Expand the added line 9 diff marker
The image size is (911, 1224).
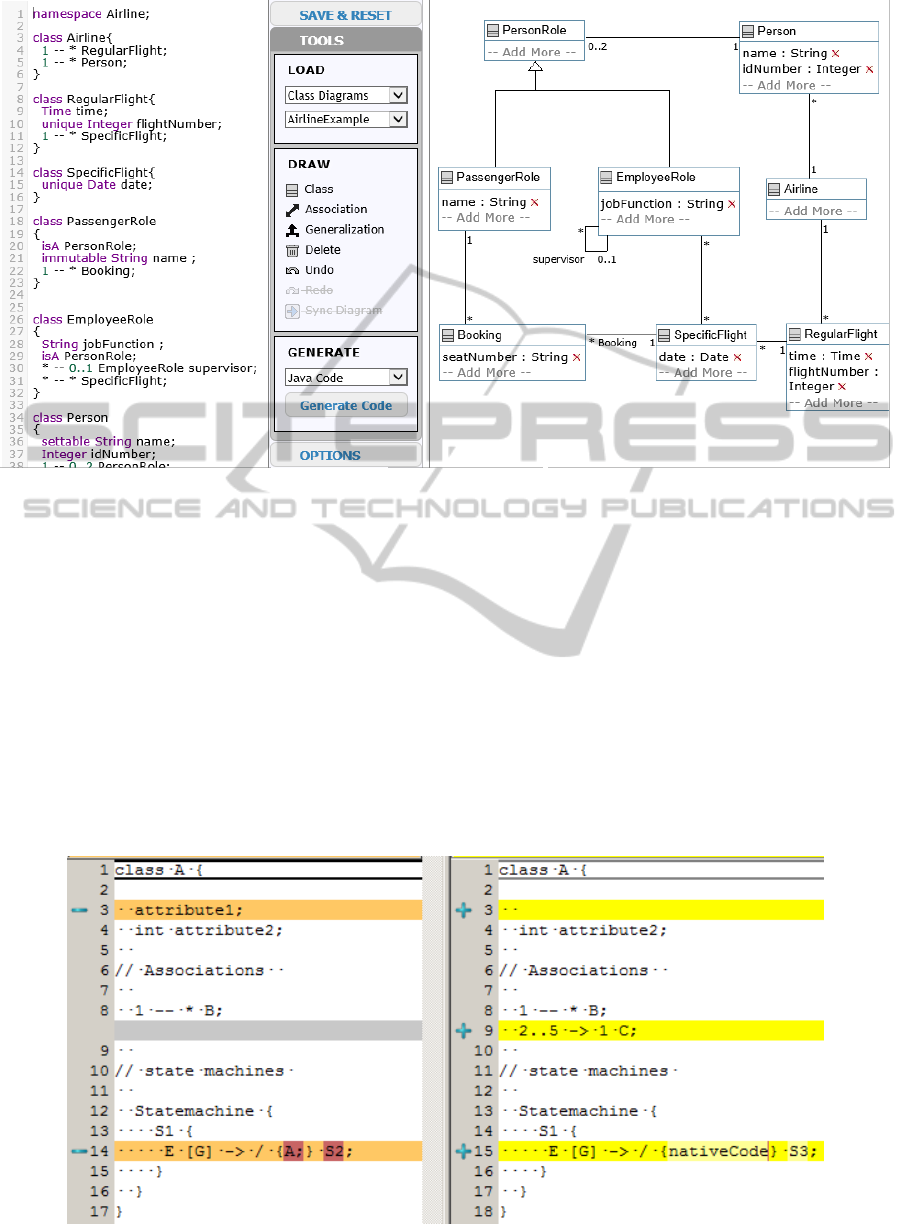463,1030
